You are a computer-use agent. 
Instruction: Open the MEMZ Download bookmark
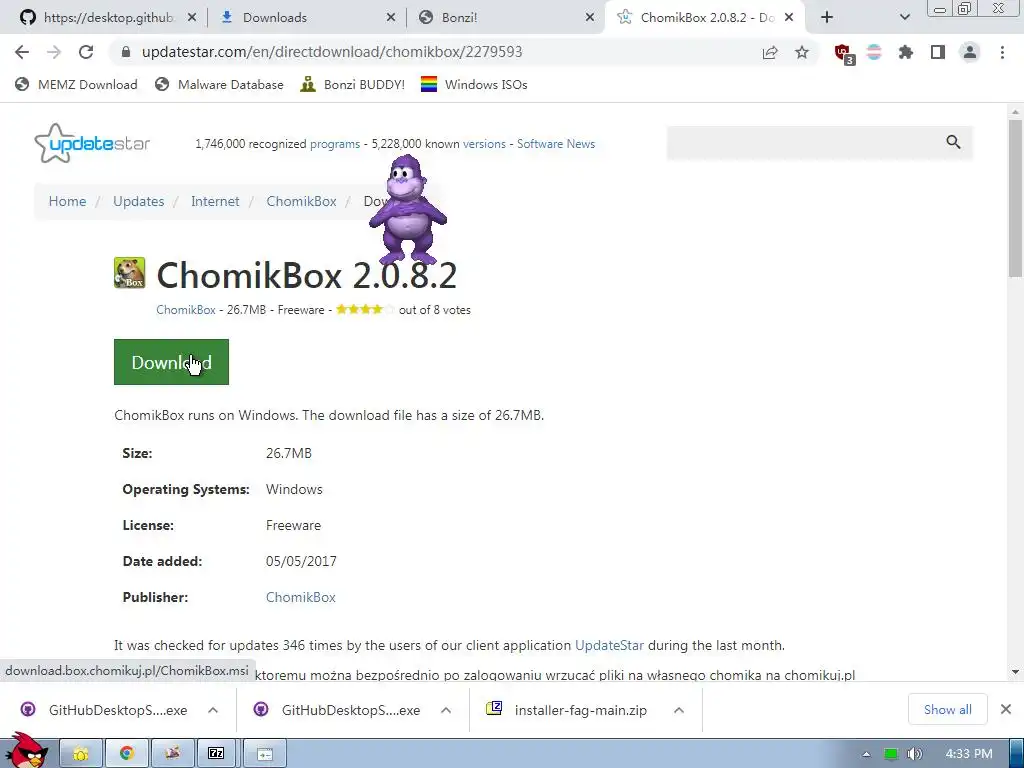[x=76, y=85]
